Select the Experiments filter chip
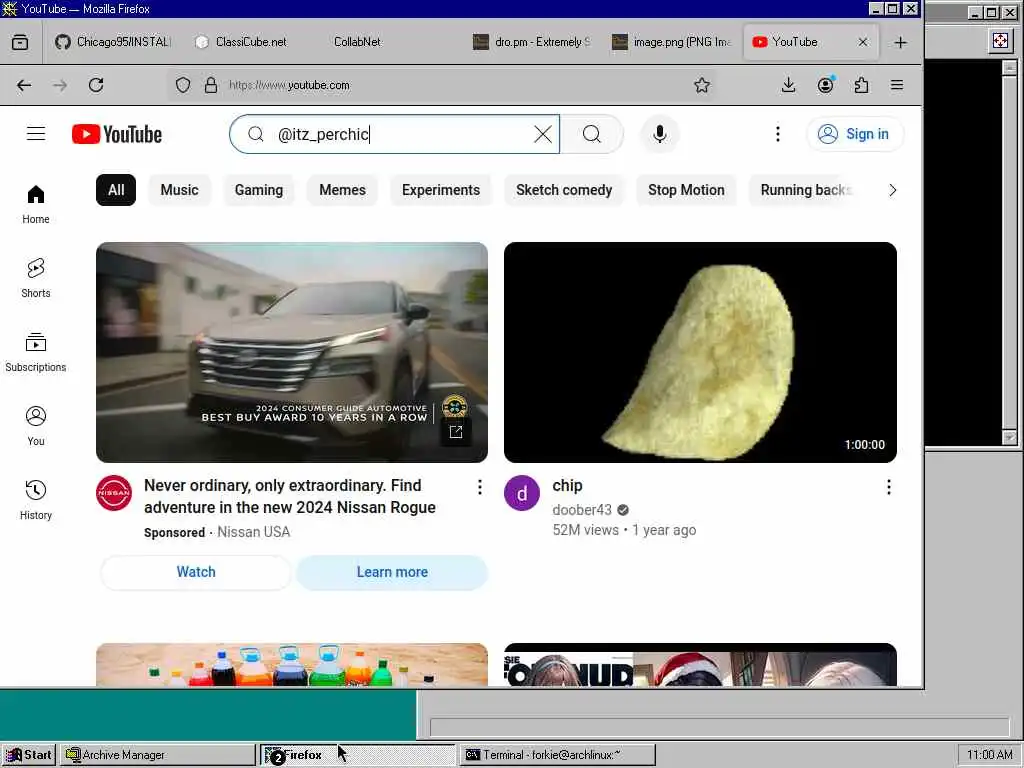 tap(441, 190)
